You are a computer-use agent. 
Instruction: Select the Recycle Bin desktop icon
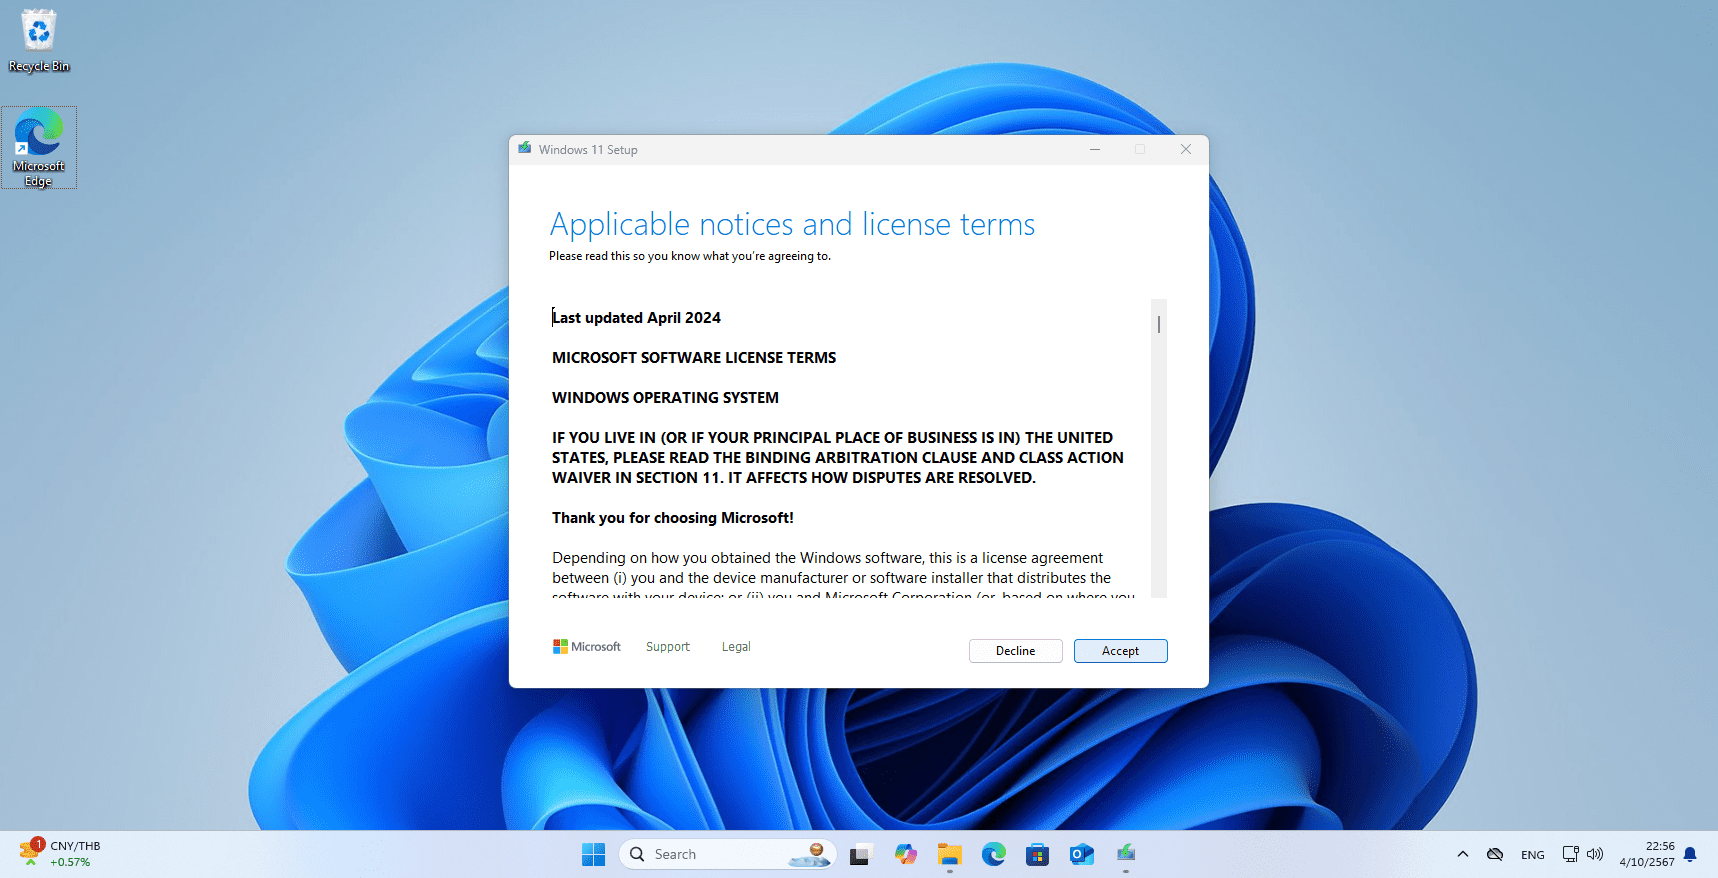click(x=39, y=41)
